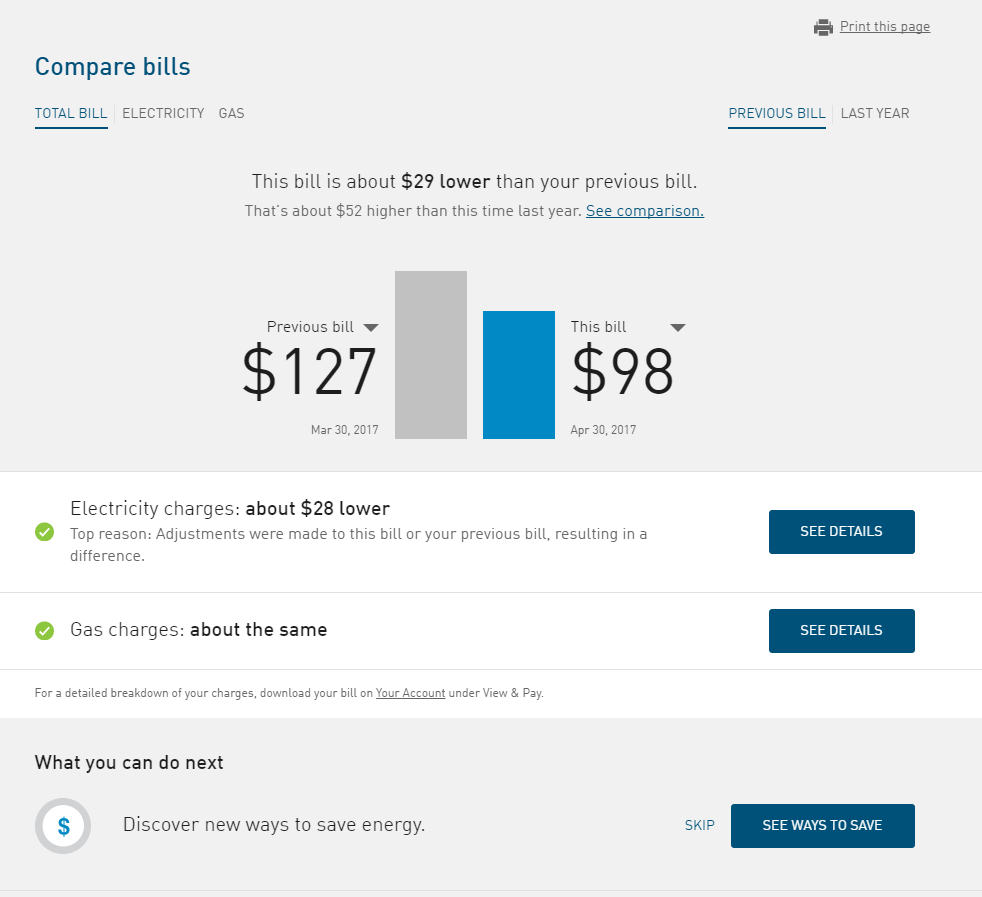Click the gray previous bill bar
Image resolution: width=982 pixels, height=897 pixels.
point(431,355)
